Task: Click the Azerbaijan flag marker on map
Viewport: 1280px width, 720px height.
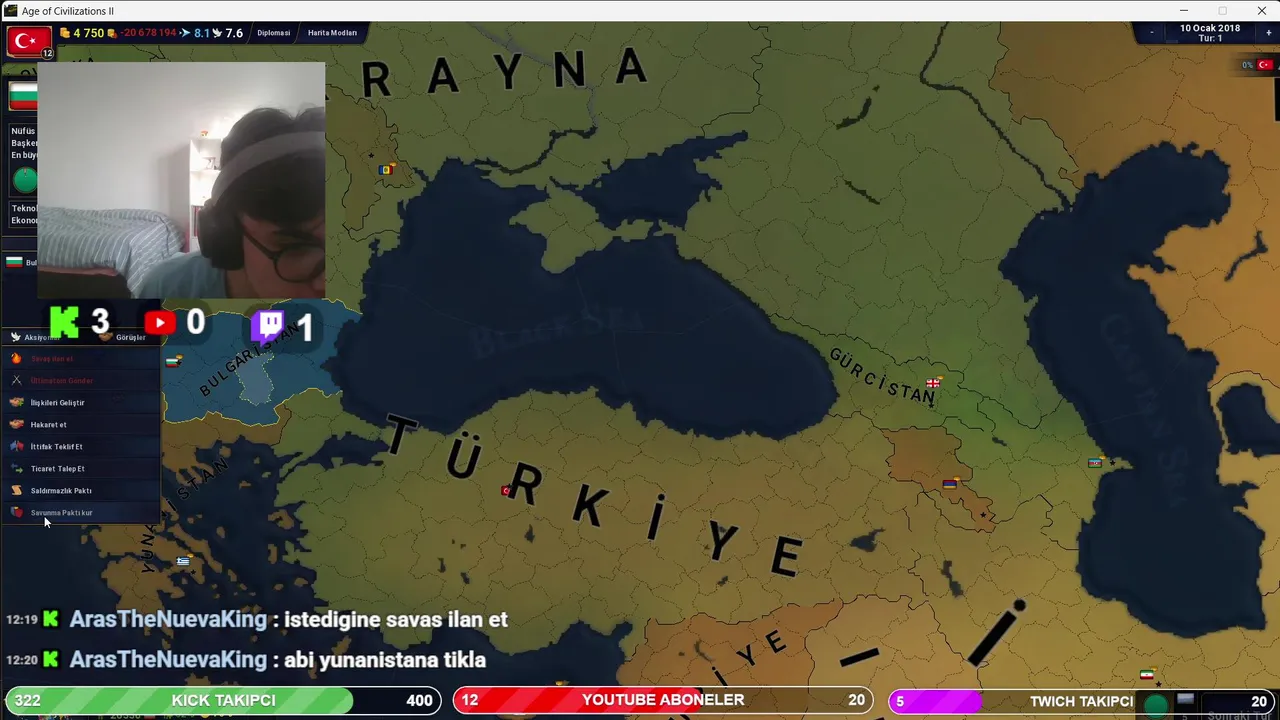Action: [1095, 463]
